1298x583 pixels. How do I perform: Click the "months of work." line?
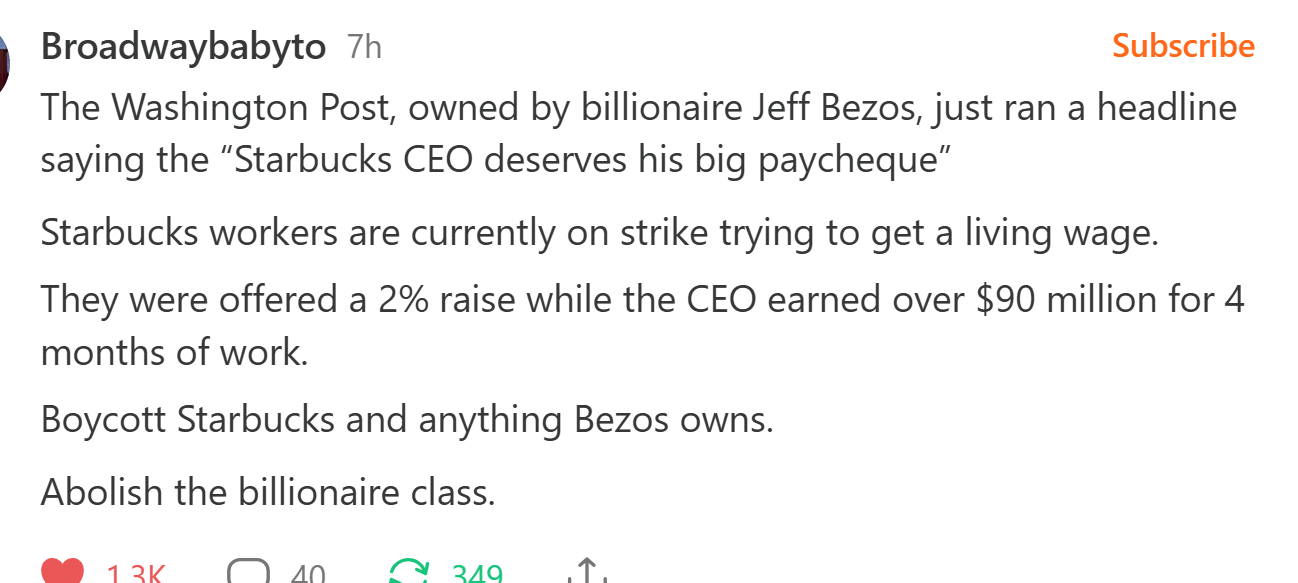173,352
